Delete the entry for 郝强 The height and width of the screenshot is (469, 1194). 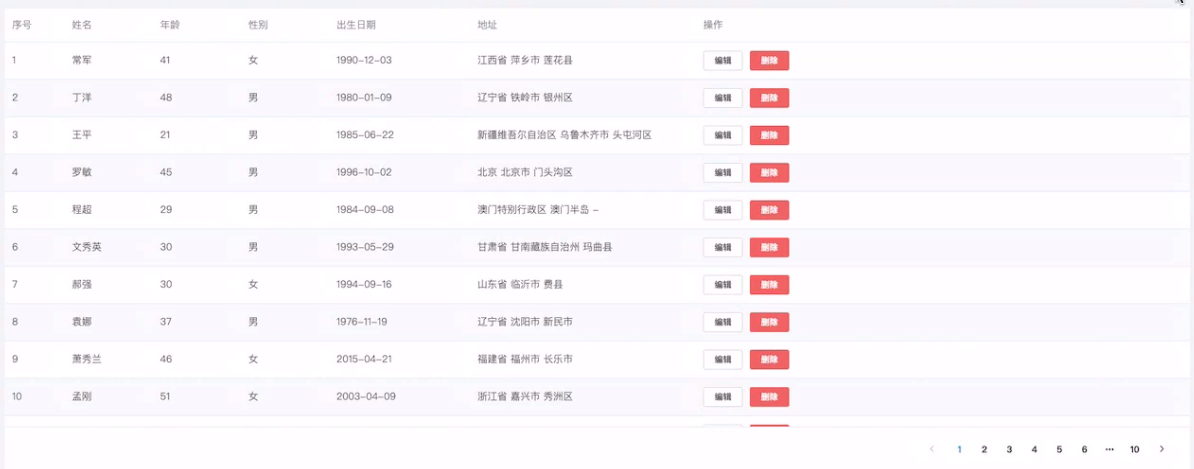tap(769, 285)
